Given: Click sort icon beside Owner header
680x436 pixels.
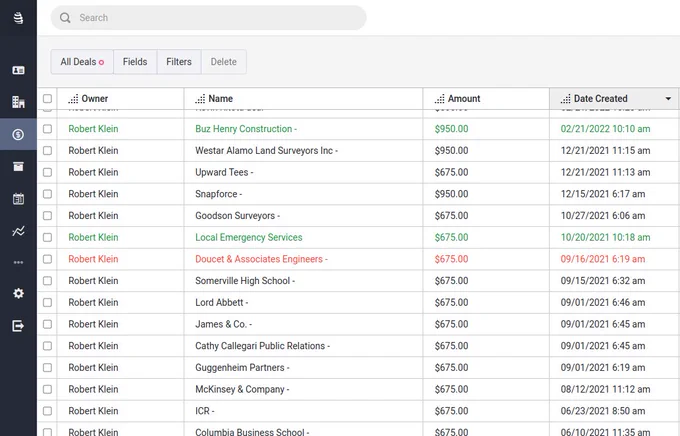Looking at the screenshot, I should tap(73, 99).
